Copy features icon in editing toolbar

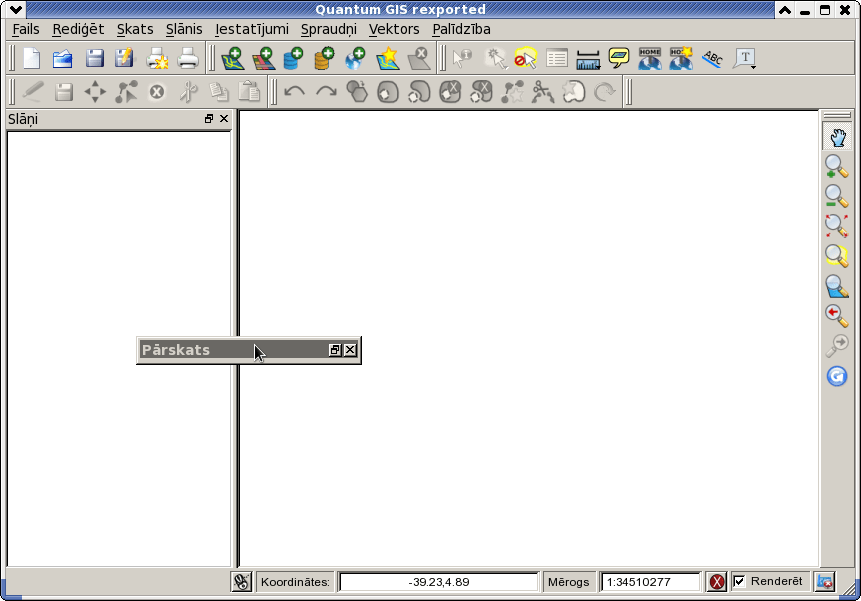219,92
